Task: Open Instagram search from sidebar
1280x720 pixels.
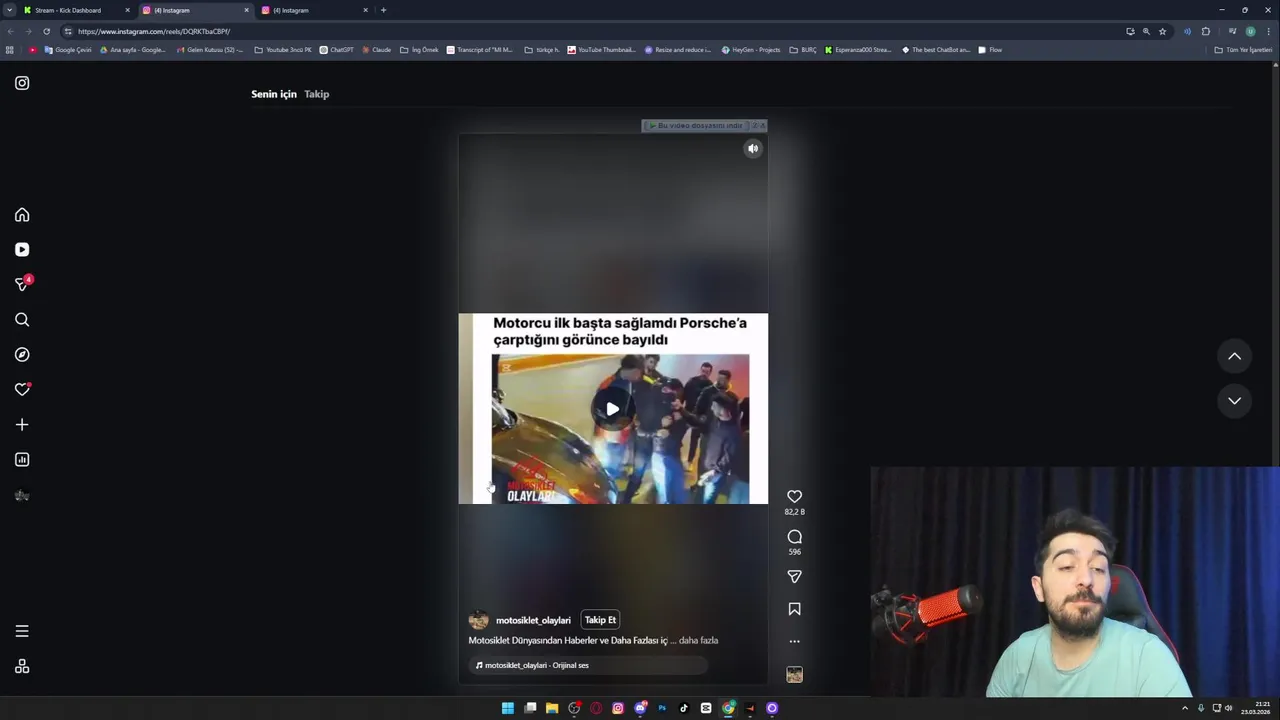Action: [x=22, y=320]
